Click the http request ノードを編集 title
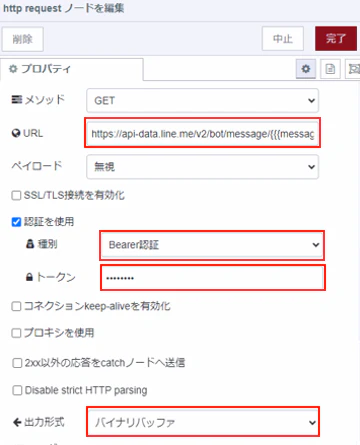Viewport: 360px width, 445px height. click(63, 8)
